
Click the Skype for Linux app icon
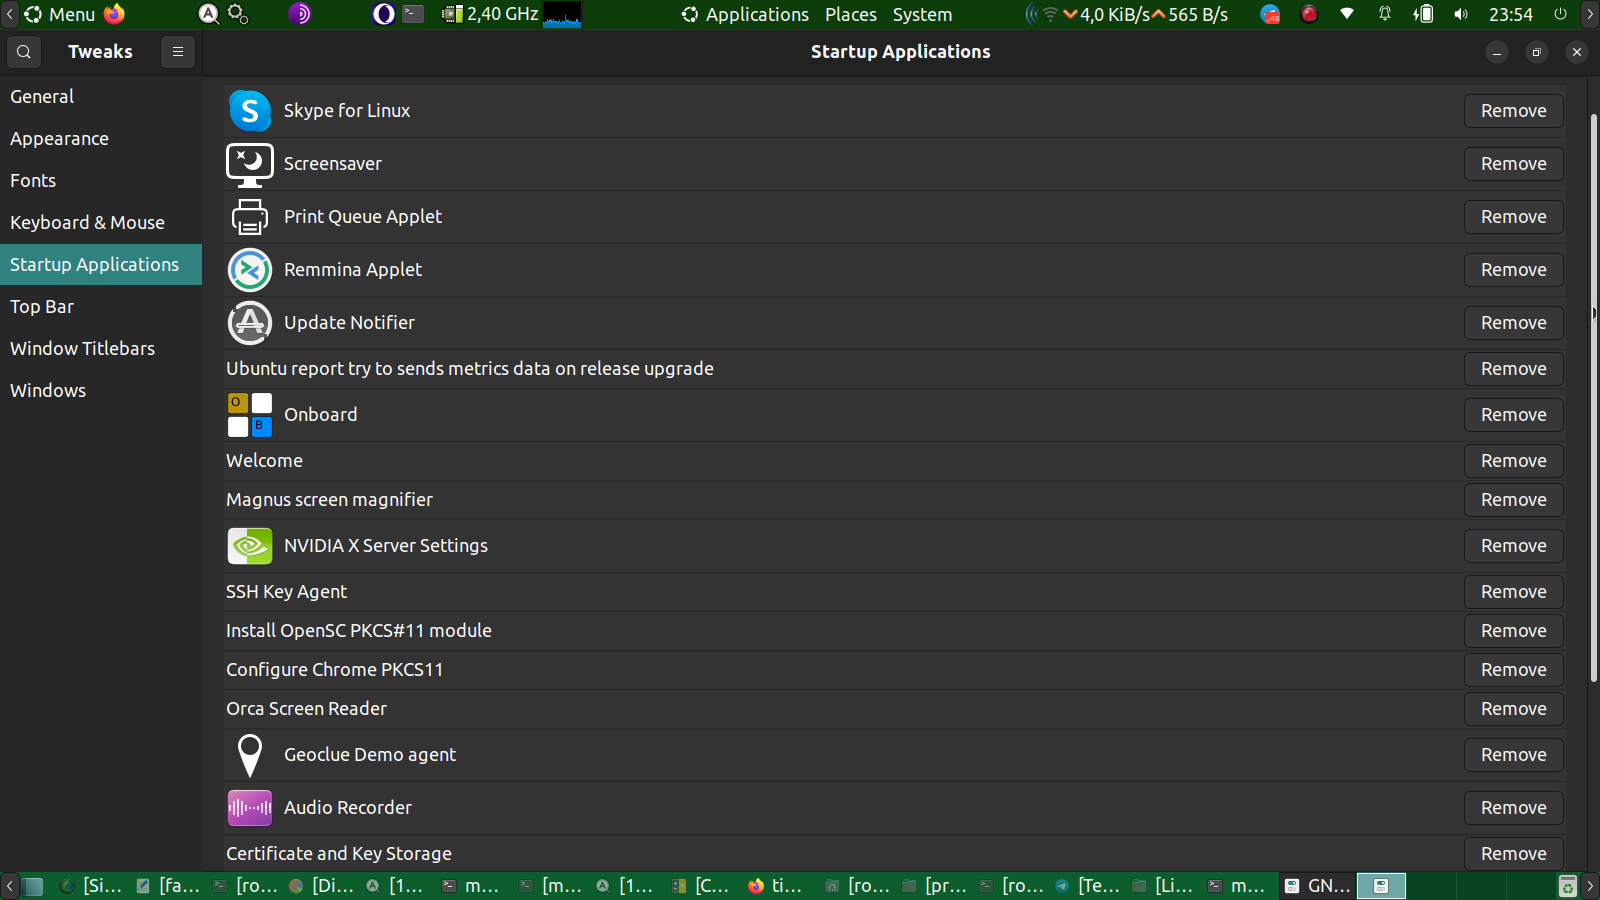point(249,111)
